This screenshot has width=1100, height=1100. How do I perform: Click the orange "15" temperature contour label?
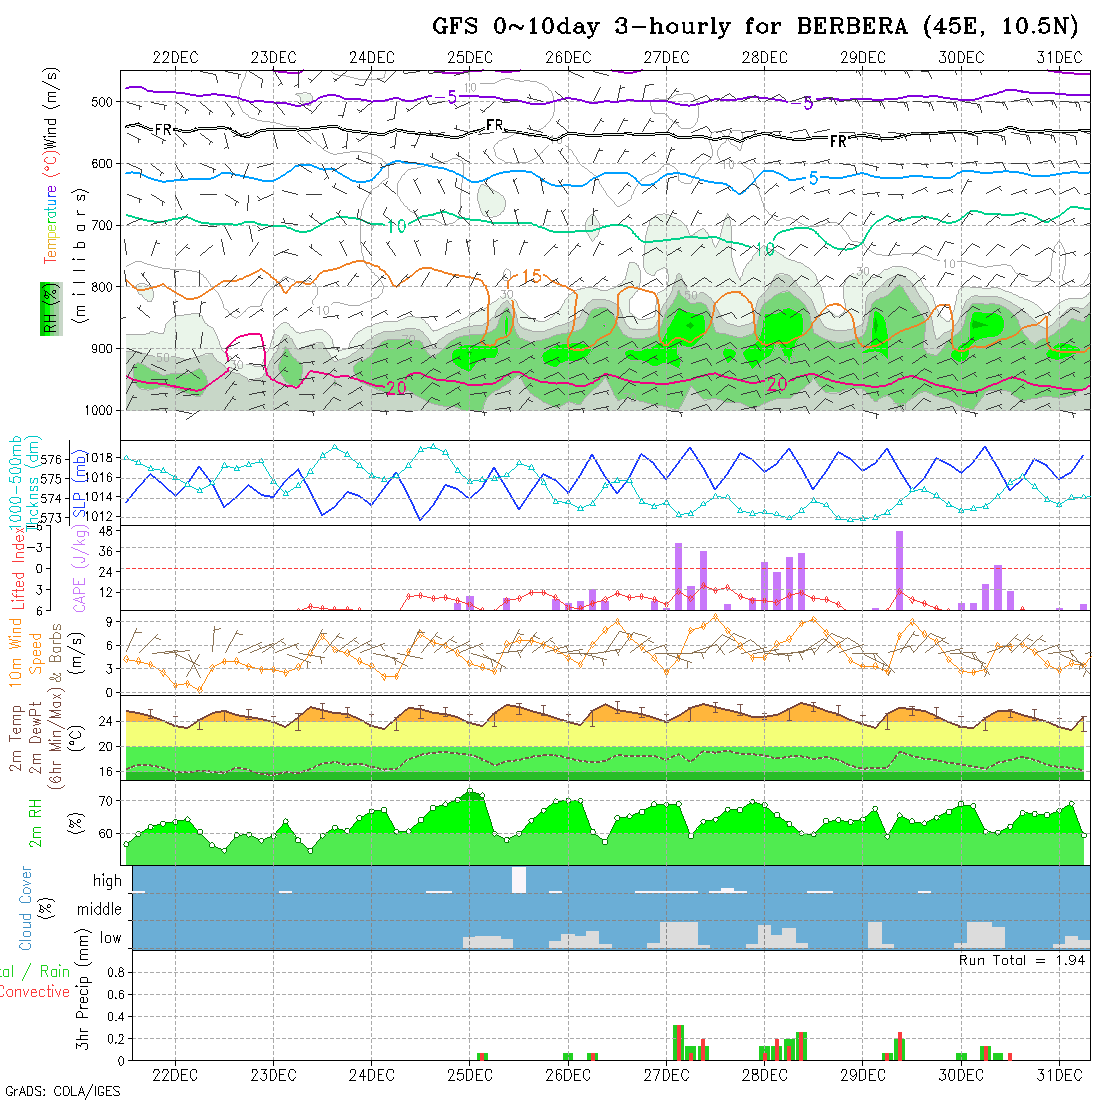click(x=530, y=276)
